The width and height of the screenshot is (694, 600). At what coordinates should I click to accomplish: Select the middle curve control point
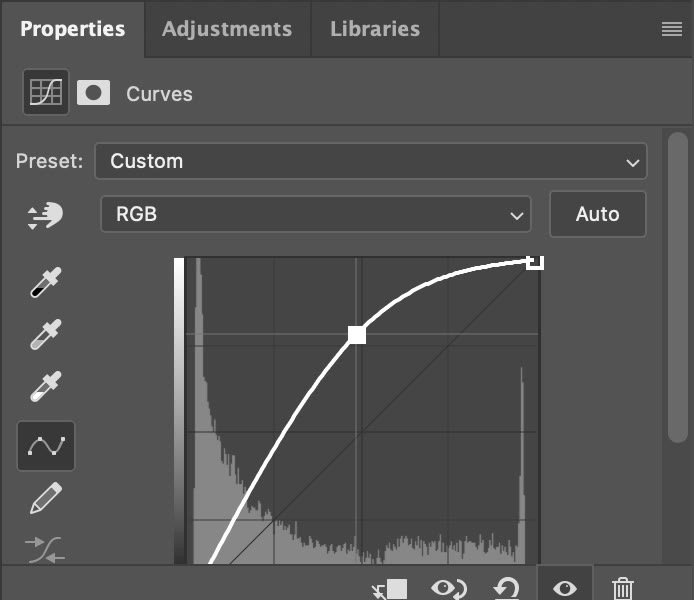pyautogui.click(x=357, y=335)
